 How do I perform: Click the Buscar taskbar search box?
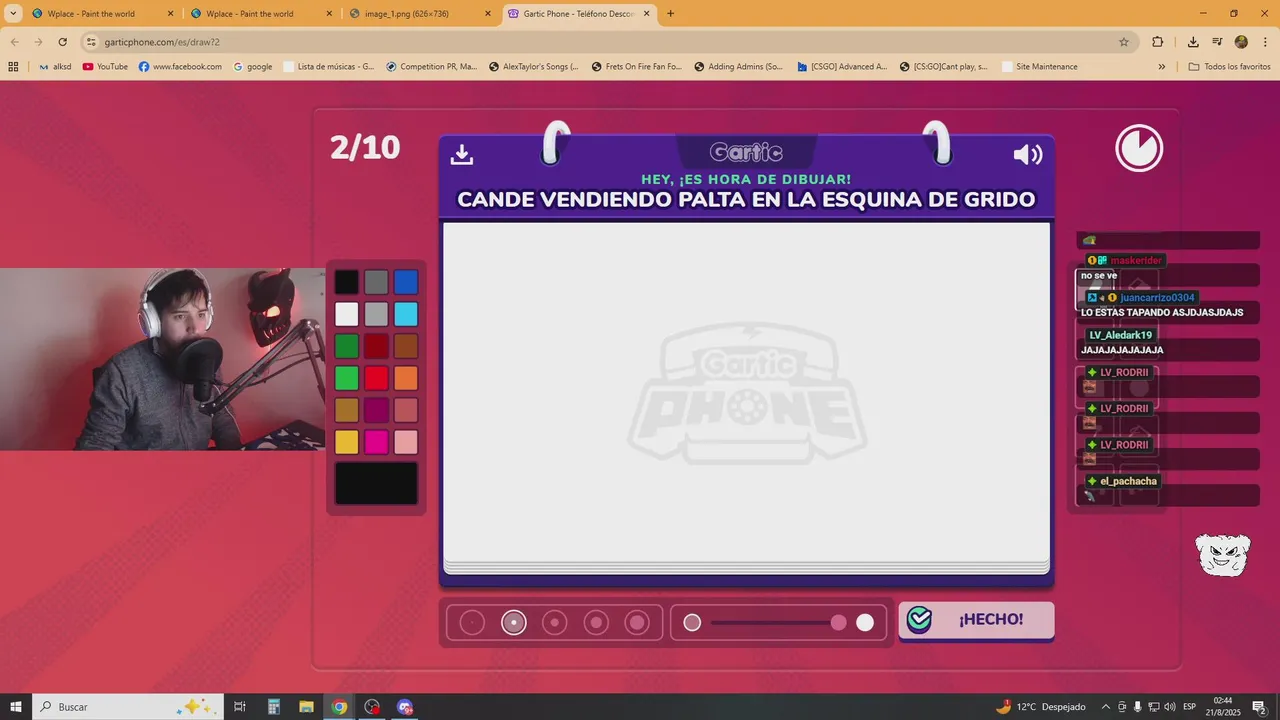tap(129, 707)
